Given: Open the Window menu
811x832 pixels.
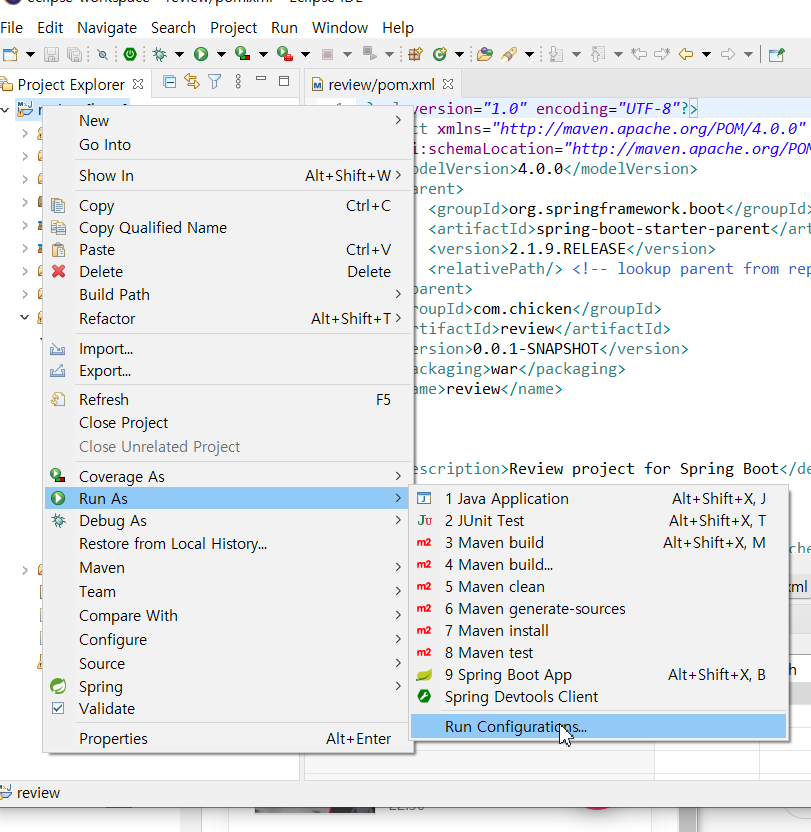Looking at the screenshot, I should coord(340,28).
